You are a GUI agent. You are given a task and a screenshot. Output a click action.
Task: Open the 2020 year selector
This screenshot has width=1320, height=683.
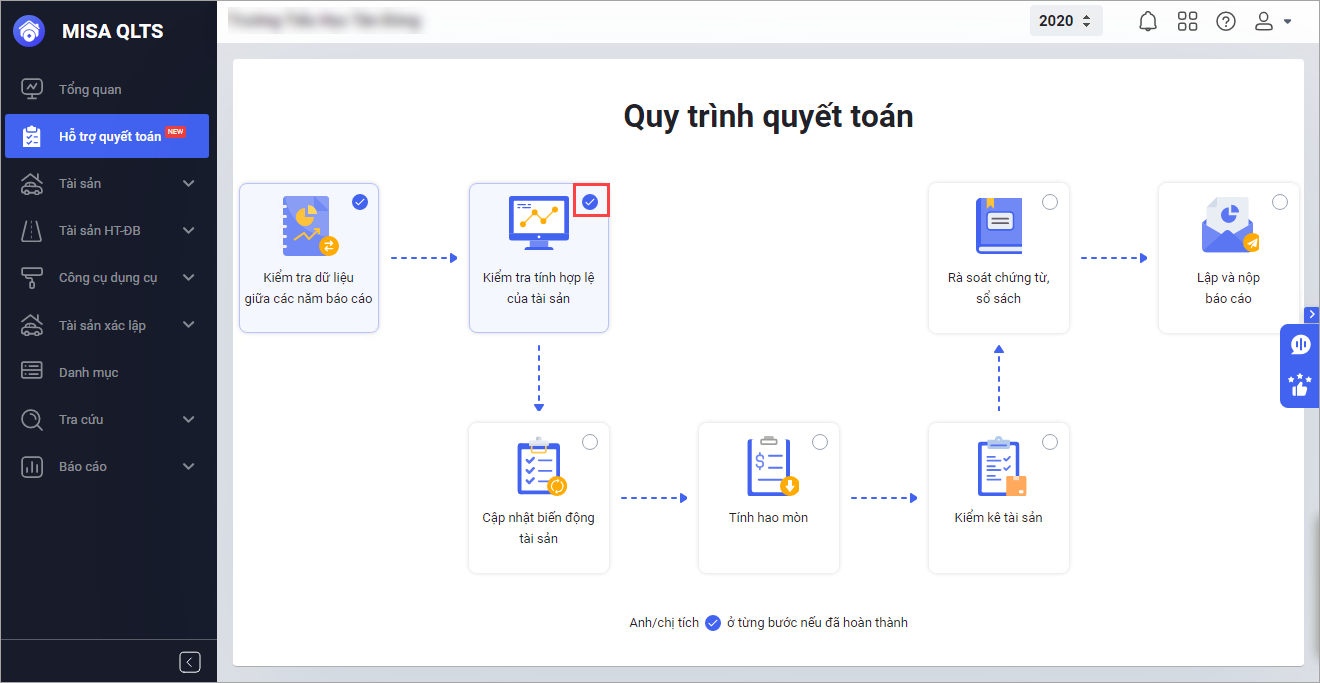[1066, 21]
